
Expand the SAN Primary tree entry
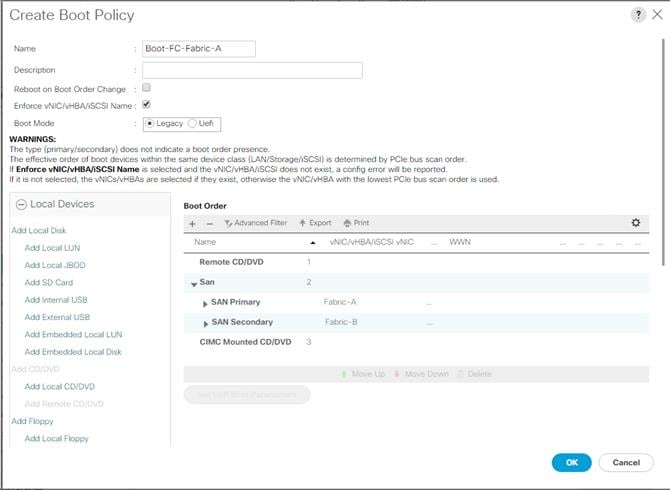tap(205, 304)
